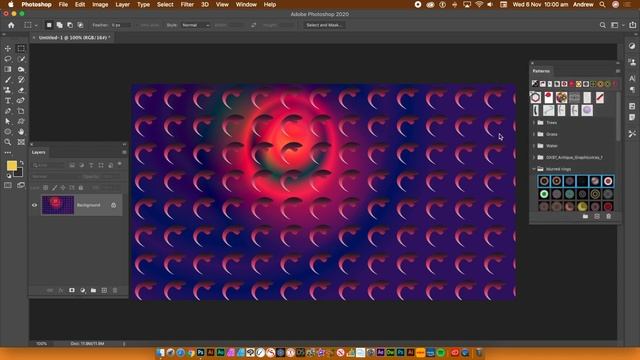Open the Layer menu

tap(122, 4)
